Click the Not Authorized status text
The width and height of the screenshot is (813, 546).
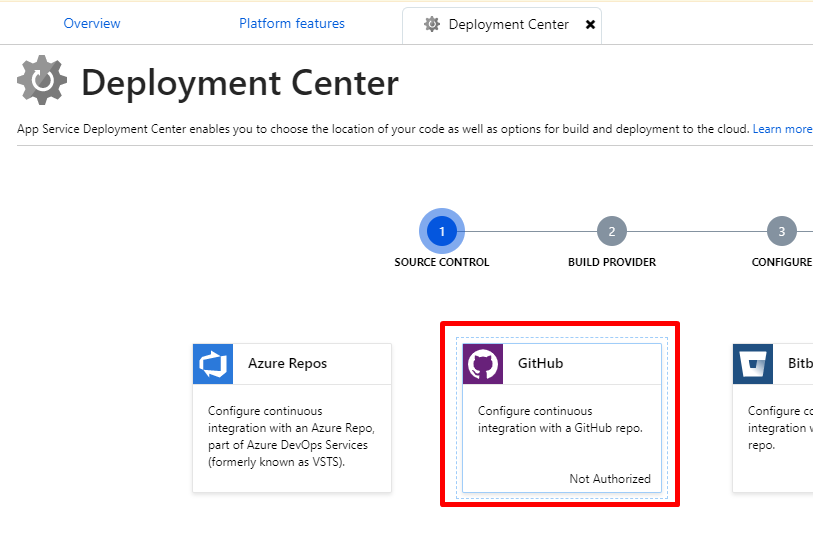pyautogui.click(x=610, y=479)
